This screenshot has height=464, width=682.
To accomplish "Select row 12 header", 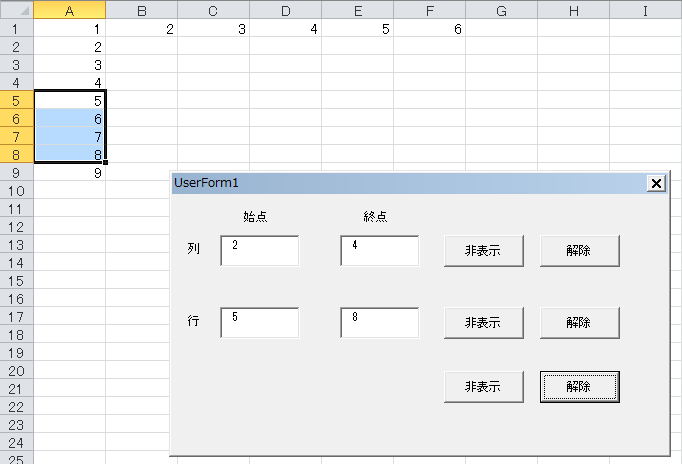I will click(16, 226).
